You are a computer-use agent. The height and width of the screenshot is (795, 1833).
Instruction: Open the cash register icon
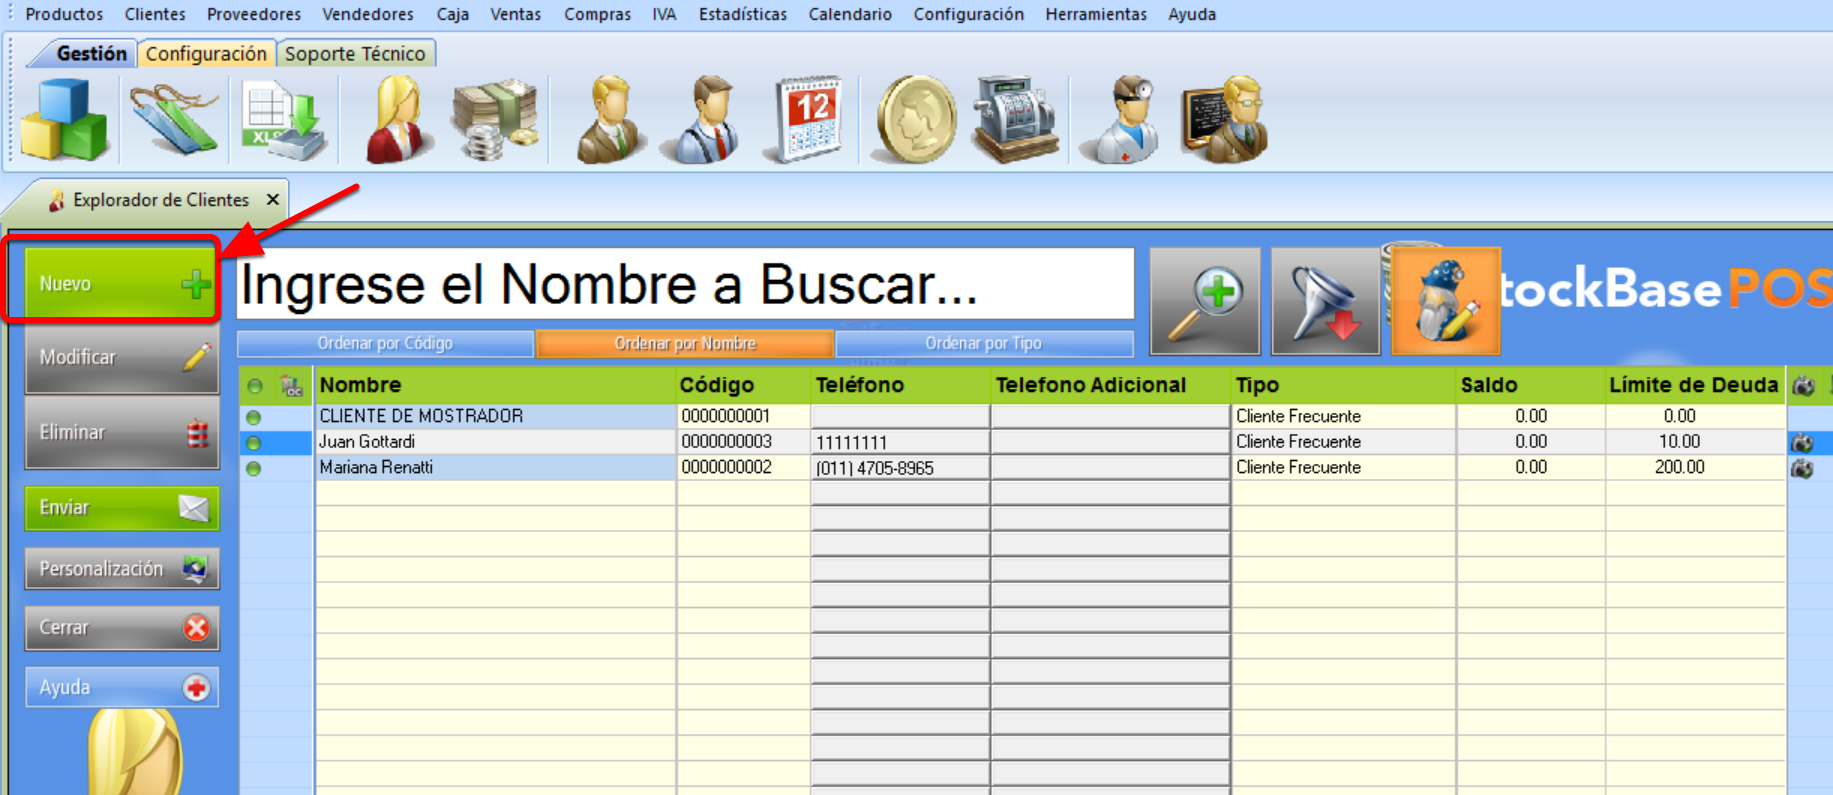click(x=1014, y=119)
